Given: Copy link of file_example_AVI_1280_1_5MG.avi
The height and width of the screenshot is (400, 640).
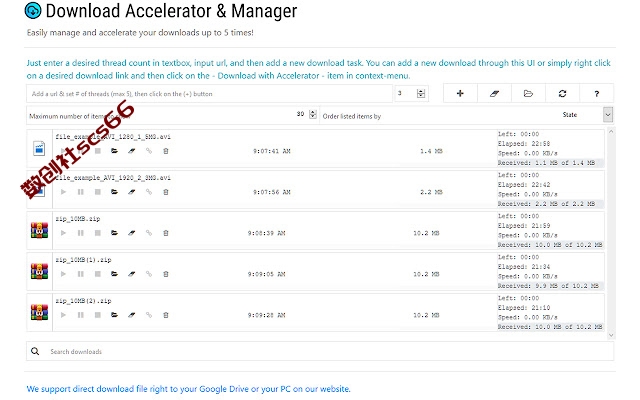Looking at the screenshot, I should click(x=149, y=151).
